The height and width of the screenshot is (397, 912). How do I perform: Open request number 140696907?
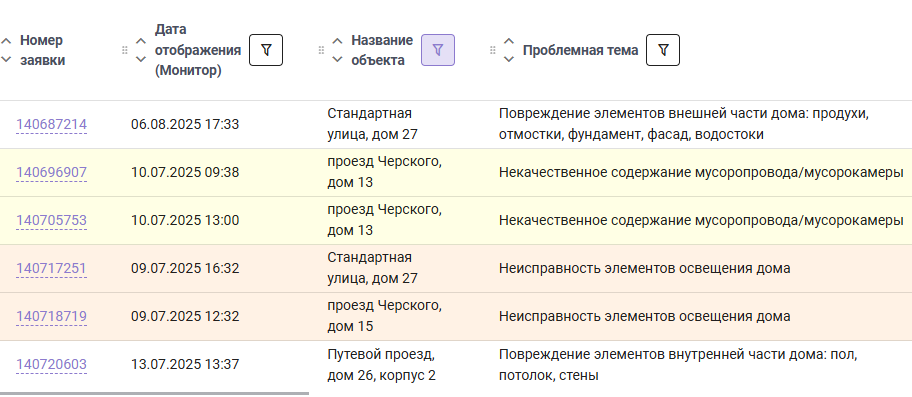(51, 173)
